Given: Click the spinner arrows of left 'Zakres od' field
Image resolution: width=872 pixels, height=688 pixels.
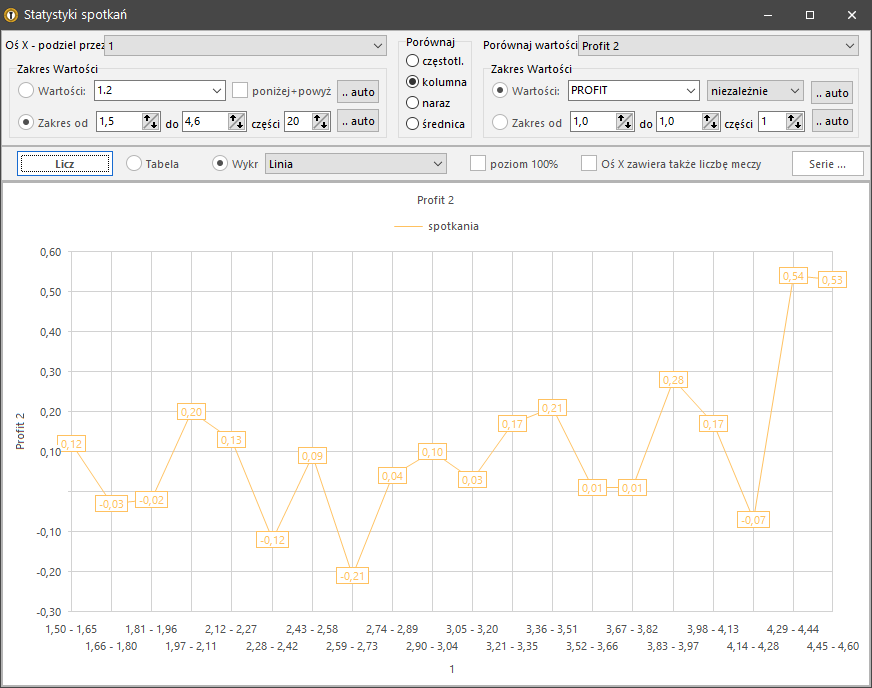Looking at the screenshot, I should (151, 121).
